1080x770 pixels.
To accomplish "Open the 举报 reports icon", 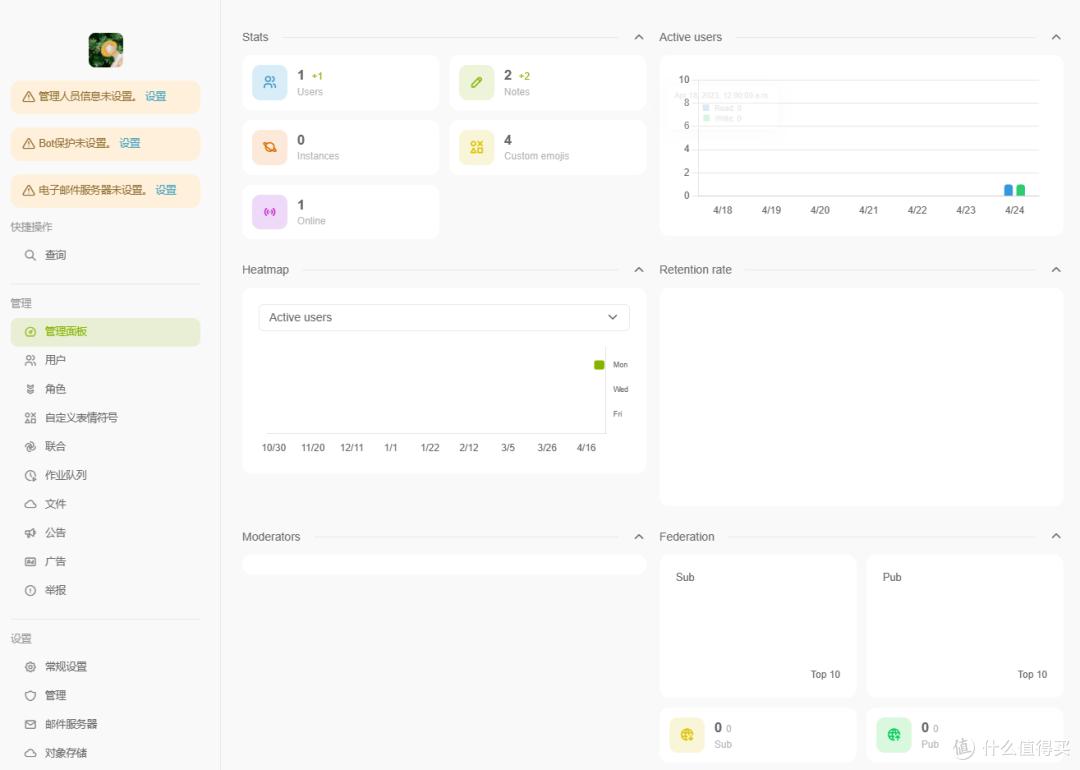I will click(x=30, y=590).
